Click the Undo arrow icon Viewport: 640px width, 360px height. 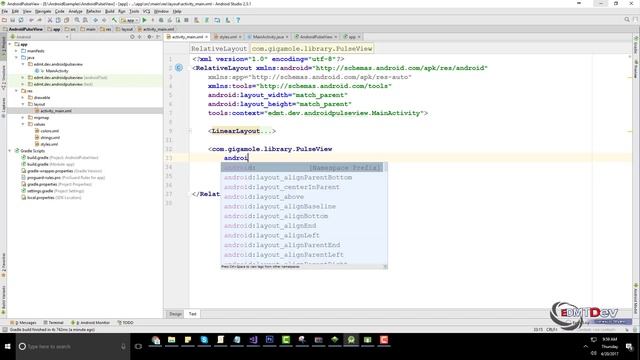coord(31,20)
